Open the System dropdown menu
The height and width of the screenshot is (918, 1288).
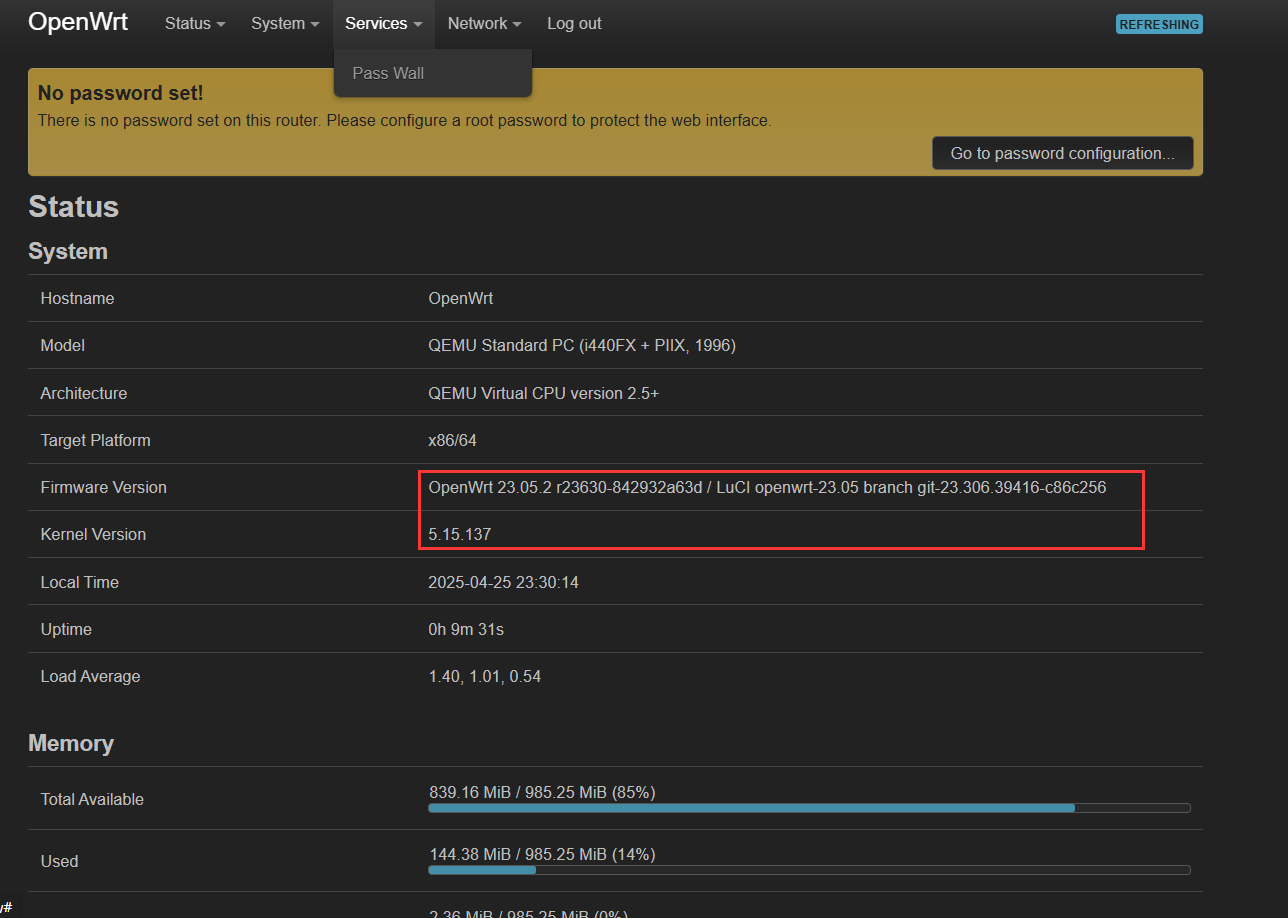pos(285,24)
